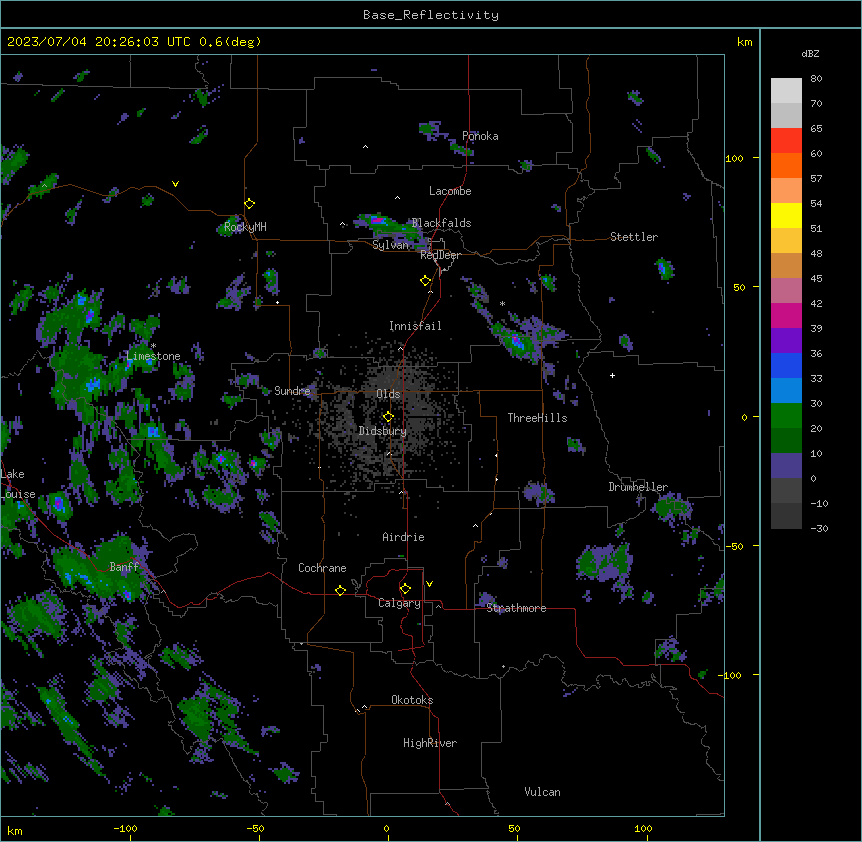
Task: Pick the yellow 51–54 dBZ legend band
Action: click(x=786, y=216)
